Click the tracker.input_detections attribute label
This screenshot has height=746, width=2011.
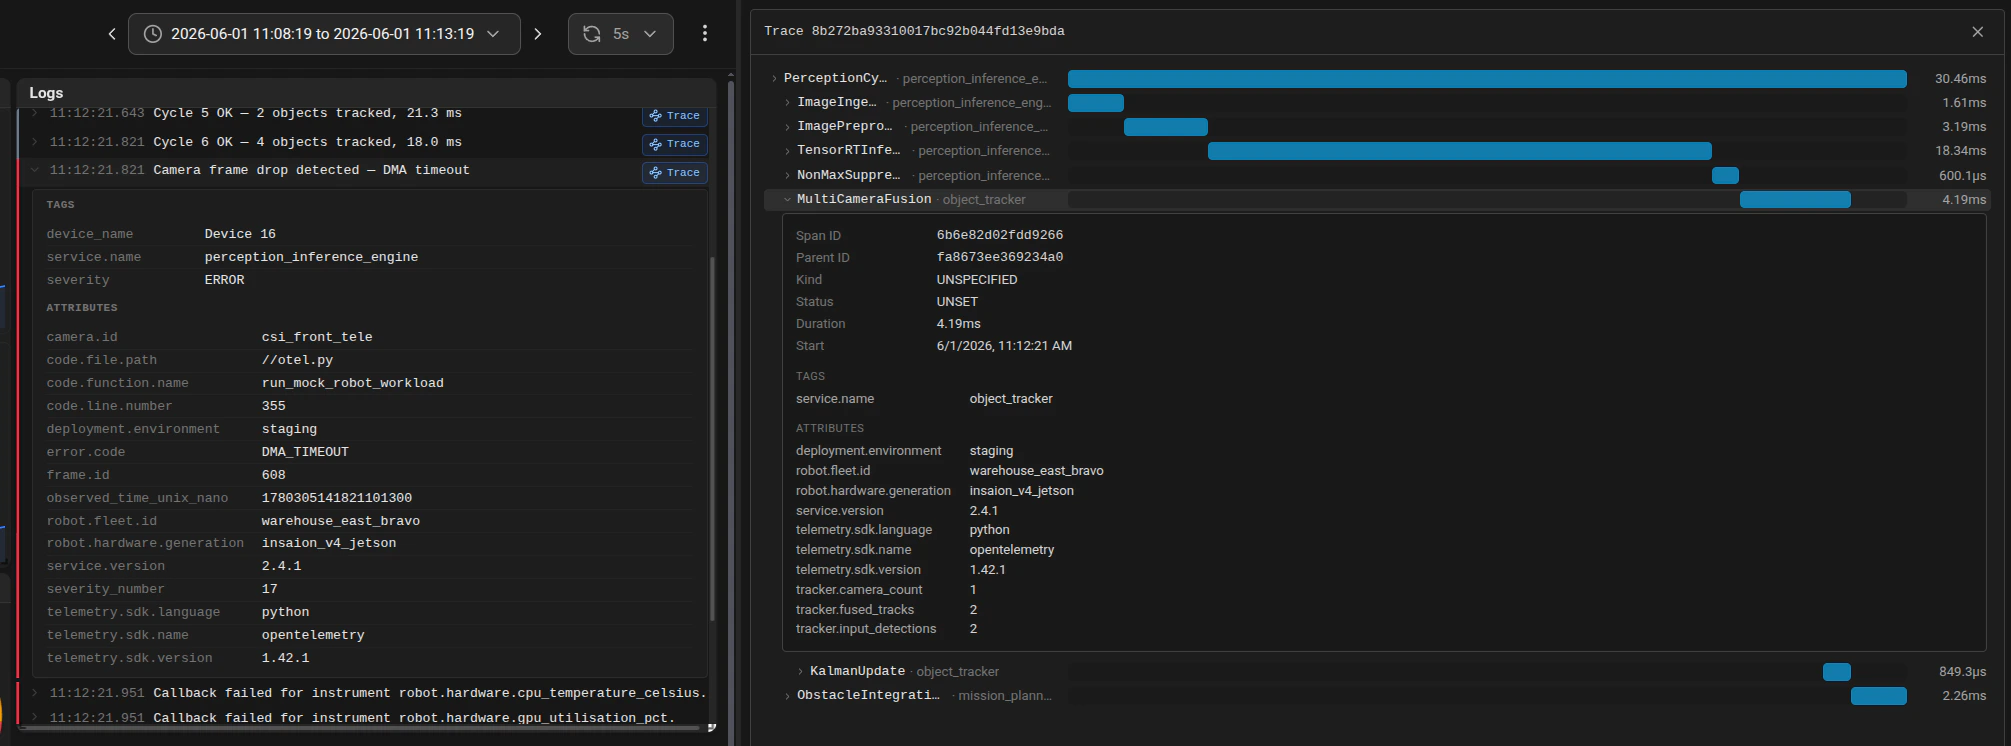point(866,629)
